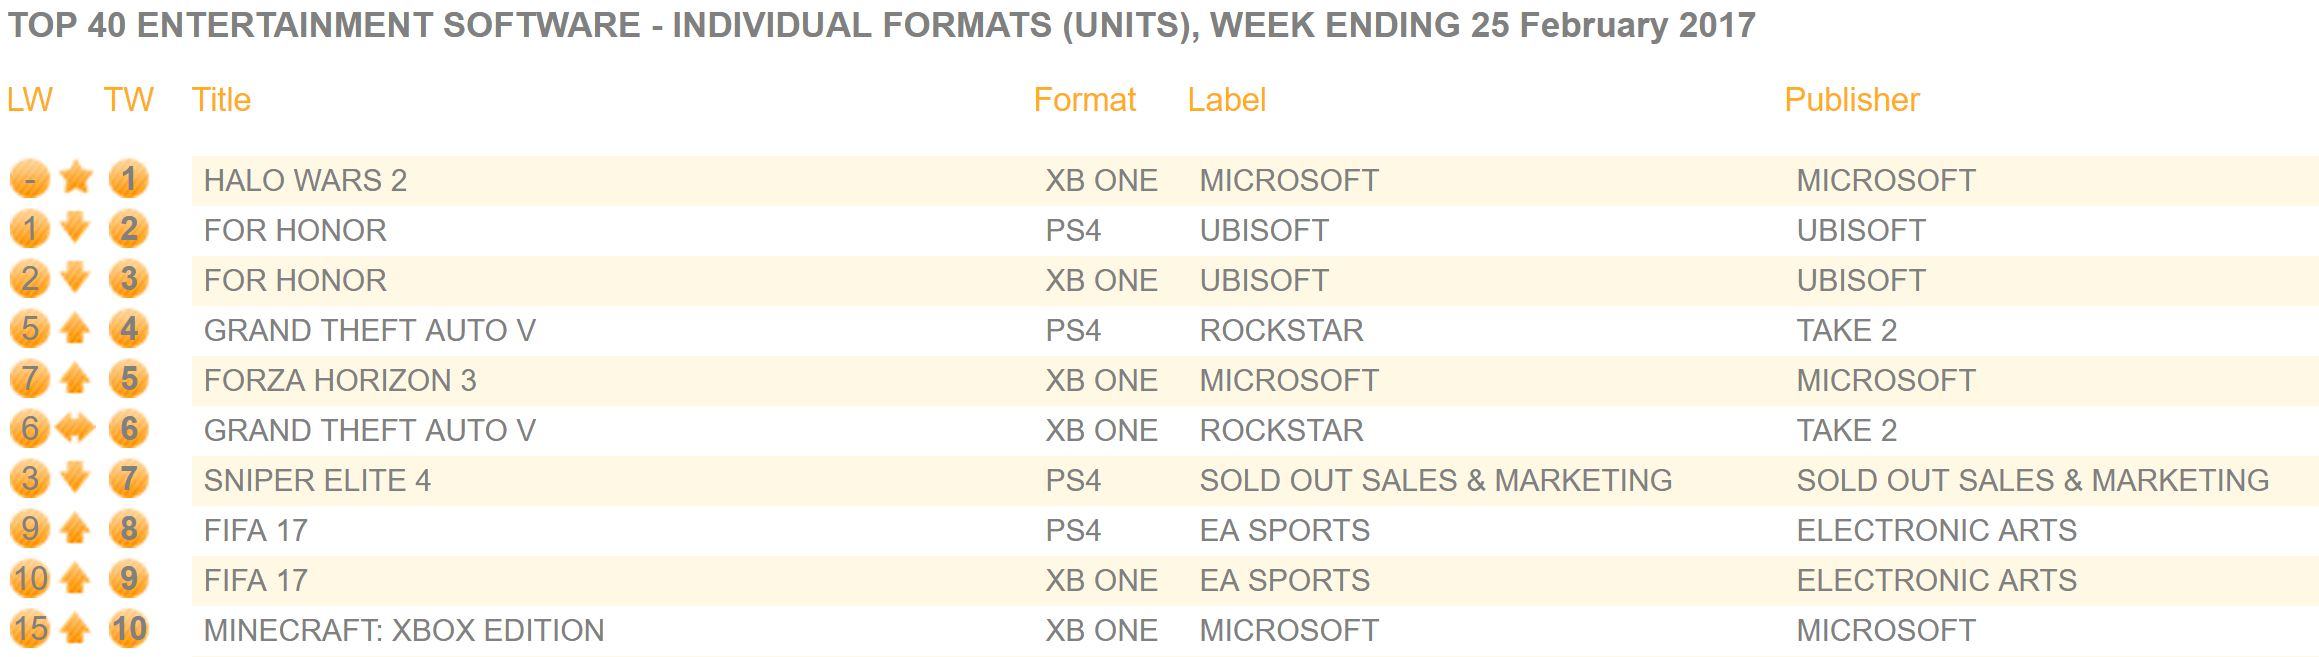Click the Format column header
This screenshot has height=657, width=2319.
(x=1084, y=100)
